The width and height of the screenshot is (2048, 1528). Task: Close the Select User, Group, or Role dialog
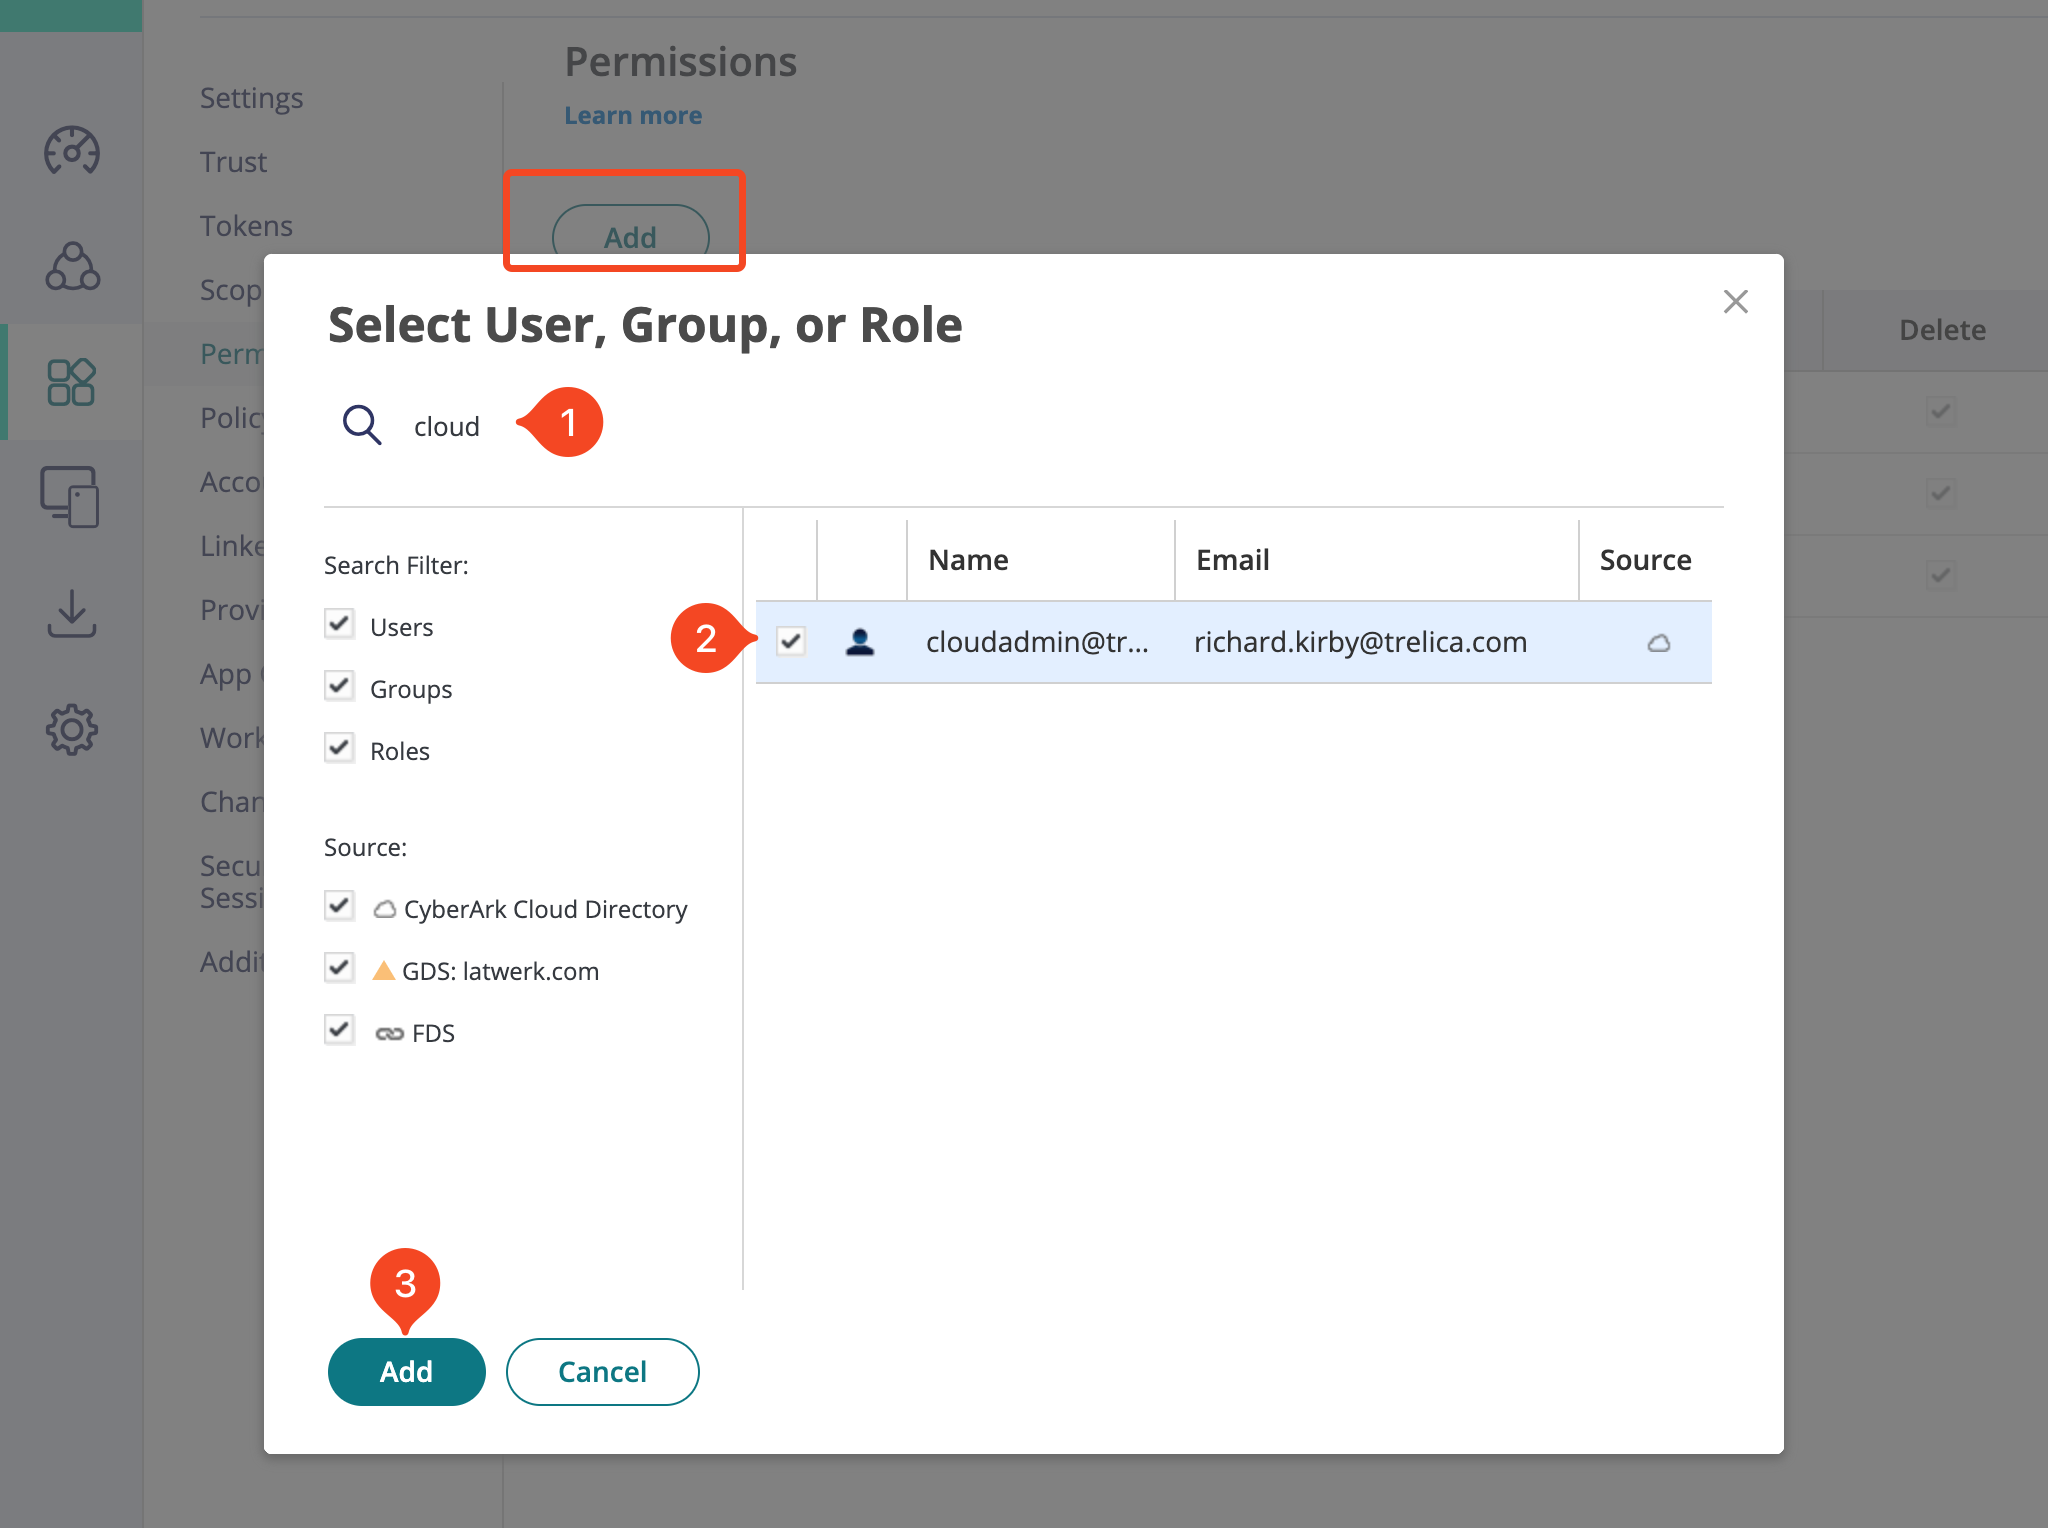pyautogui.click(x=1736, y=301)
